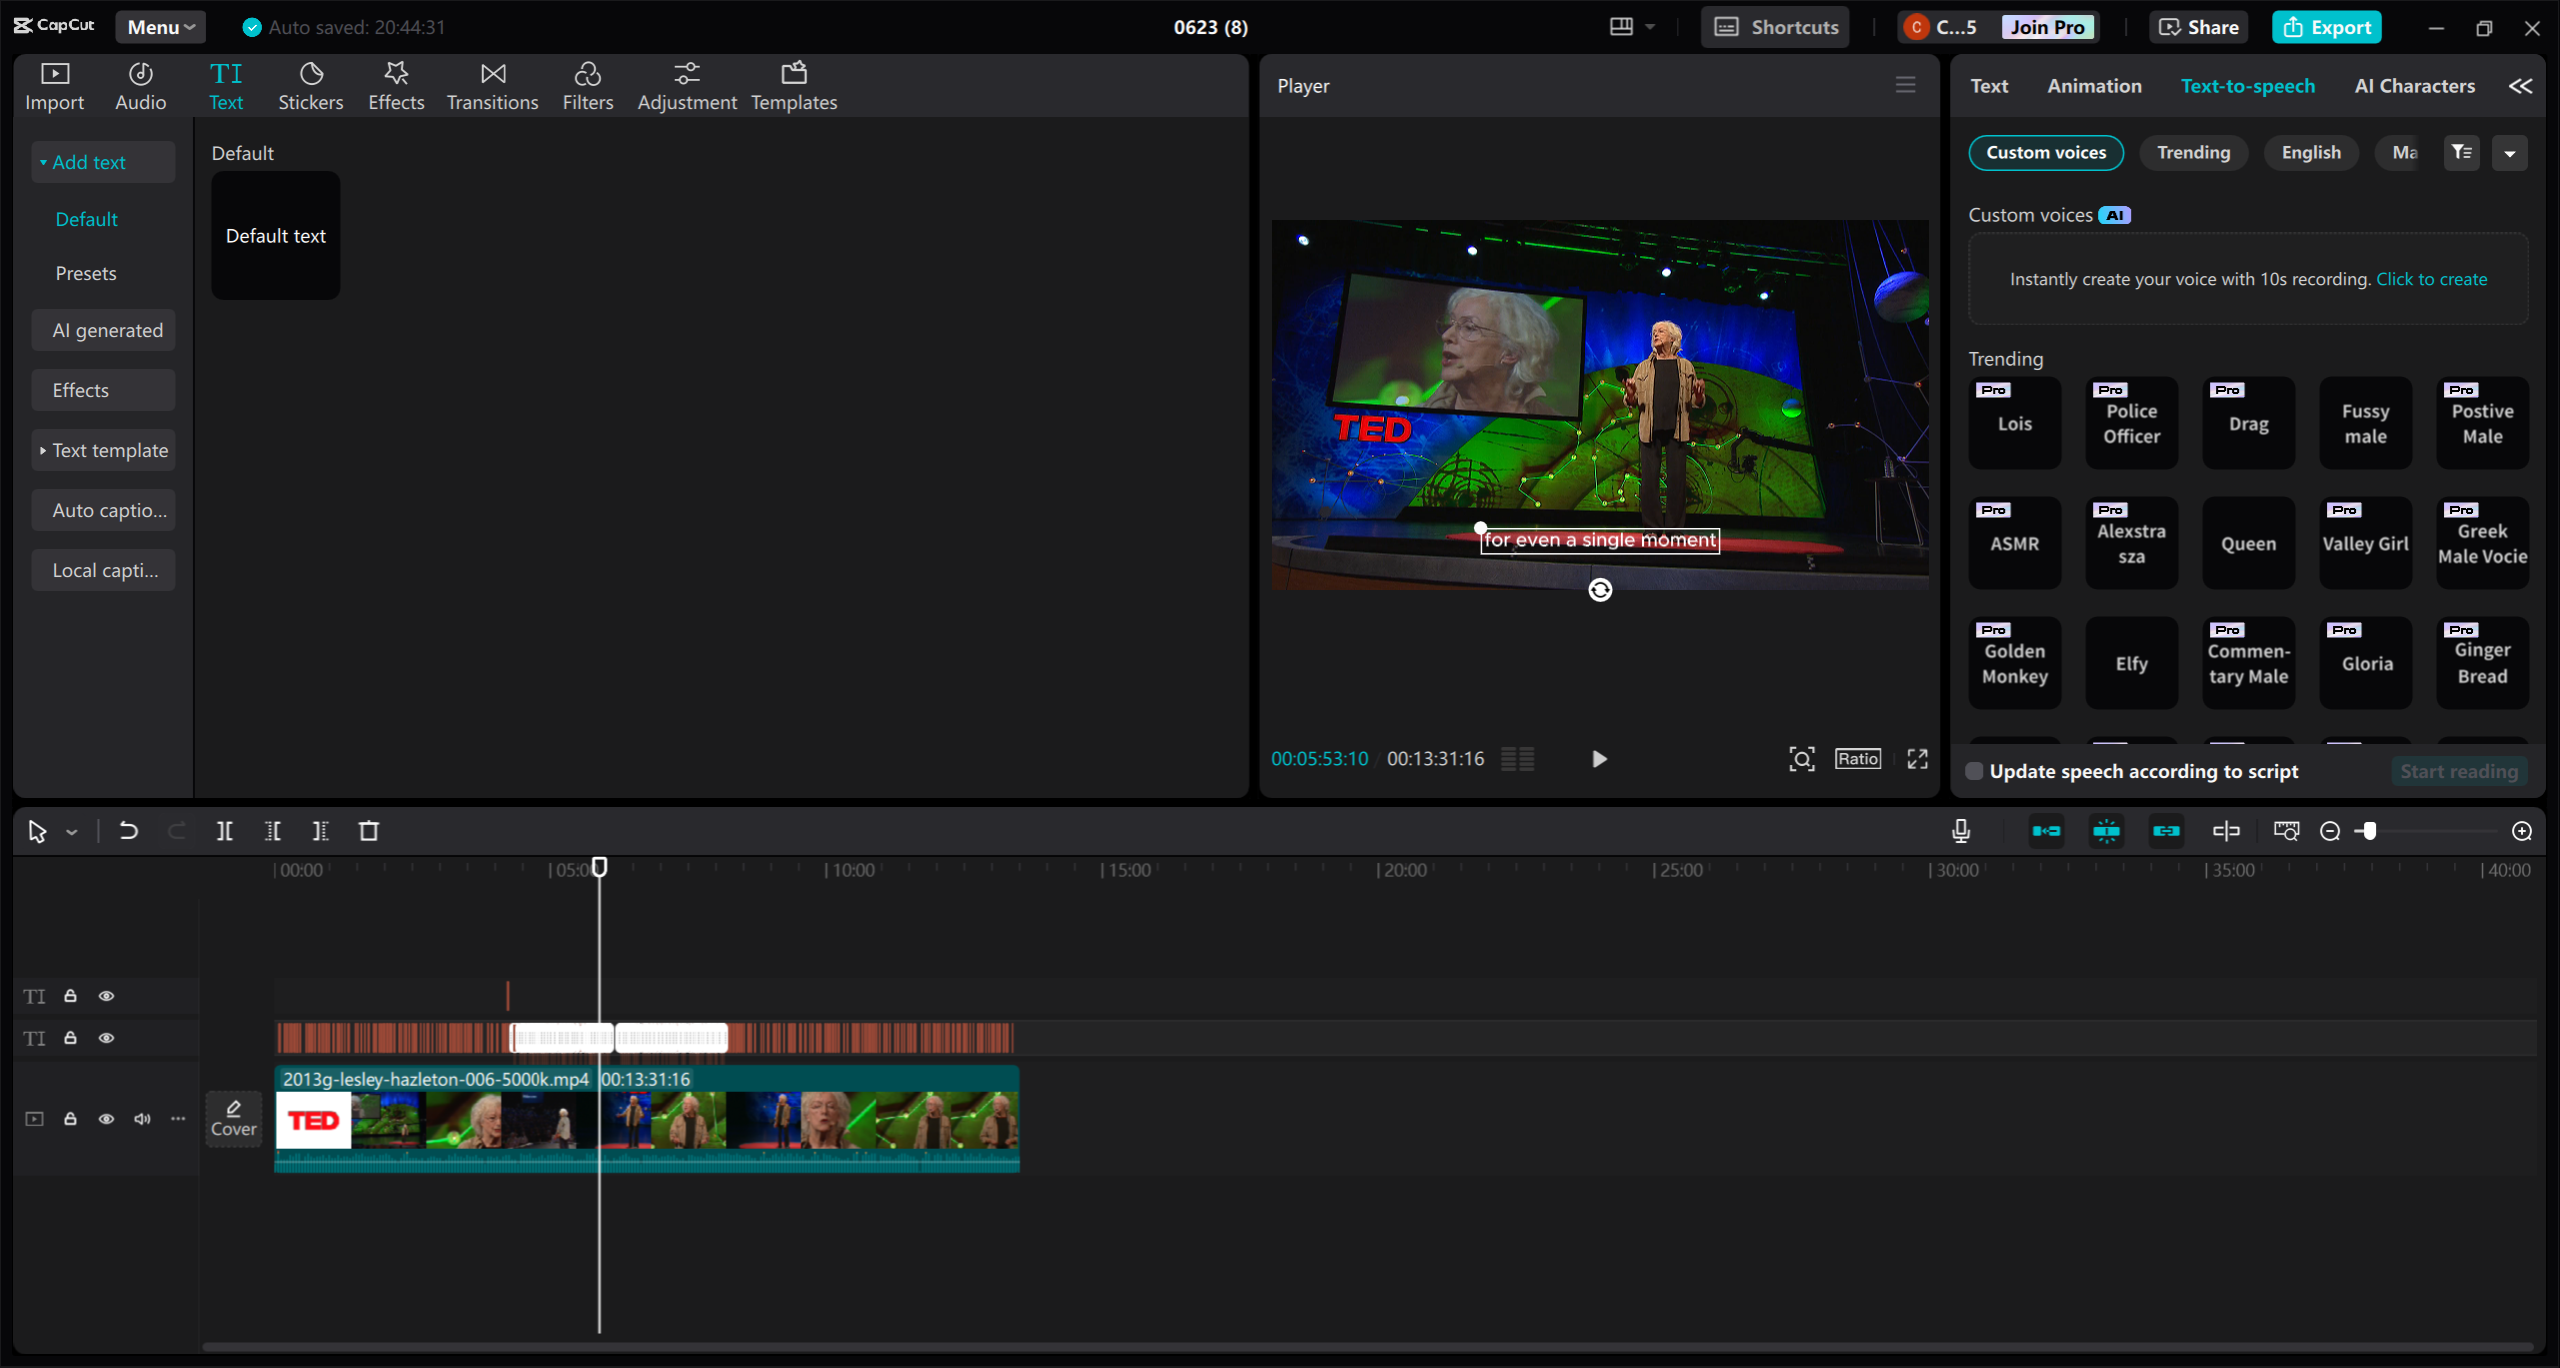Screen dimensions: 2560x1368
Task: Enable Update speech according to script
Action: pyautogui.click(x=1974, y=771)
